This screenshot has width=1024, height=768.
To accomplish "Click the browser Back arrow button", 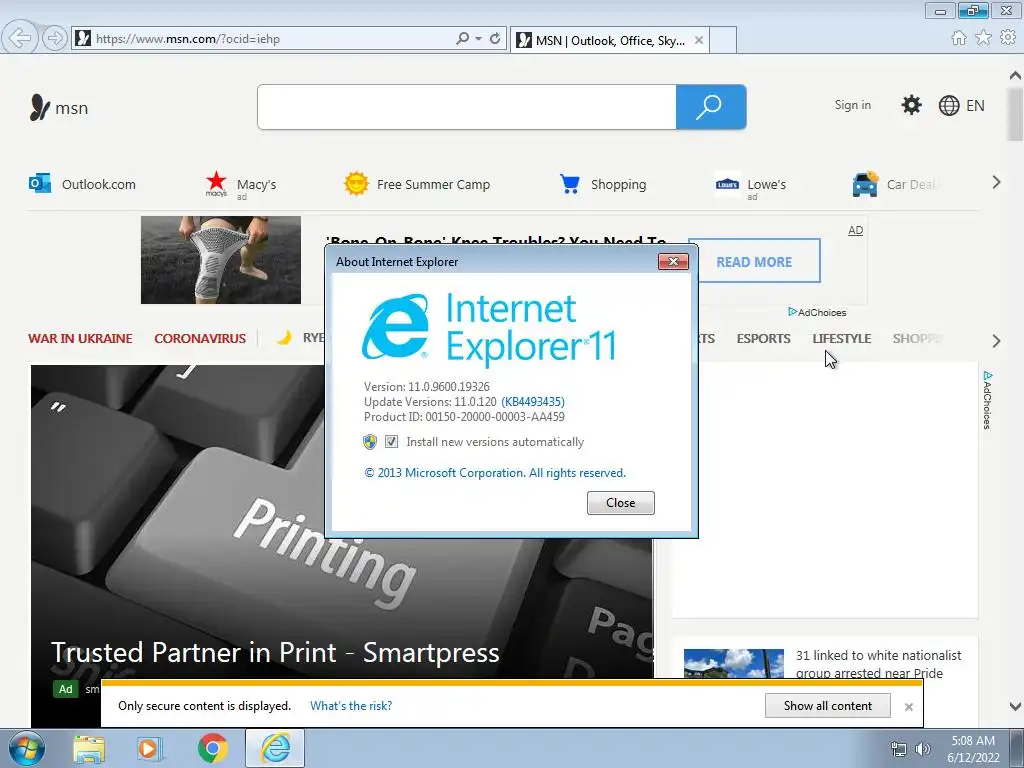I will pyautogui.click(x=19, y=39).
